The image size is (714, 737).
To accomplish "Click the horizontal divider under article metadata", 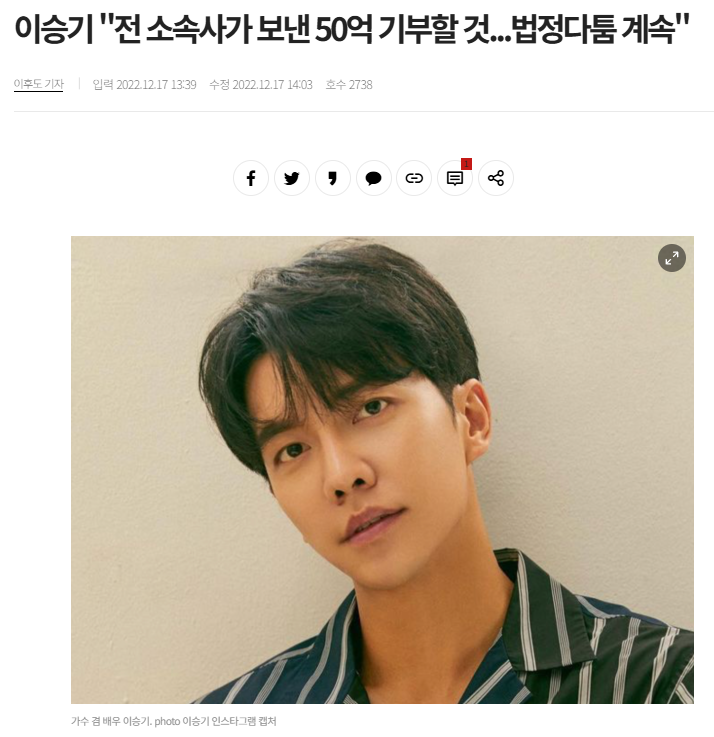I will (364, 111).
